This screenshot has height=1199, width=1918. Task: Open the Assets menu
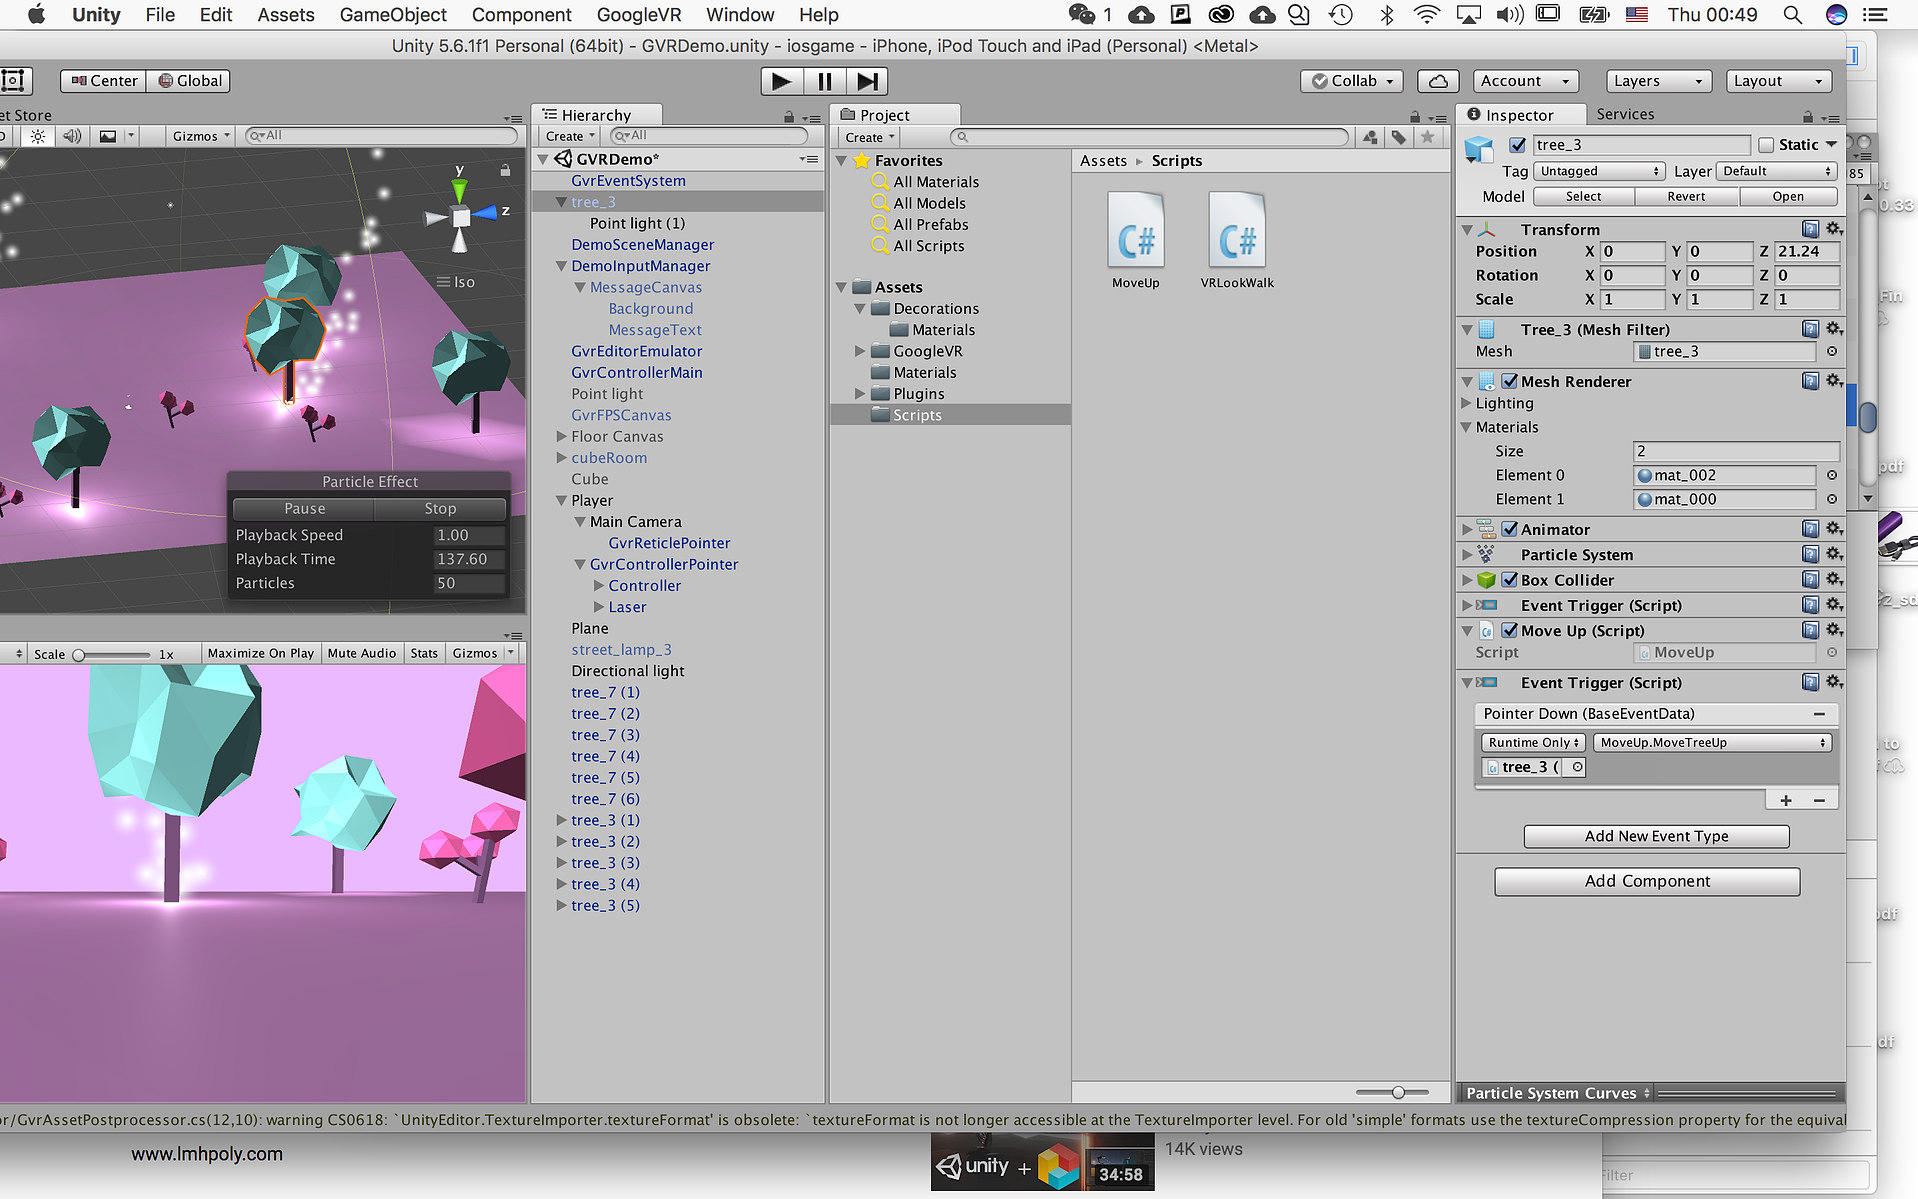286,15
